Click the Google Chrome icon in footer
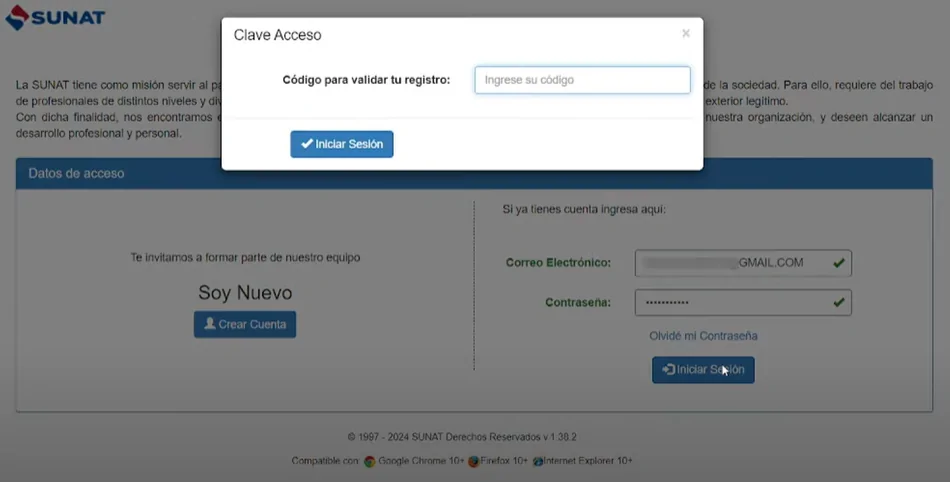950x482 pixels. tap(370, 461)
